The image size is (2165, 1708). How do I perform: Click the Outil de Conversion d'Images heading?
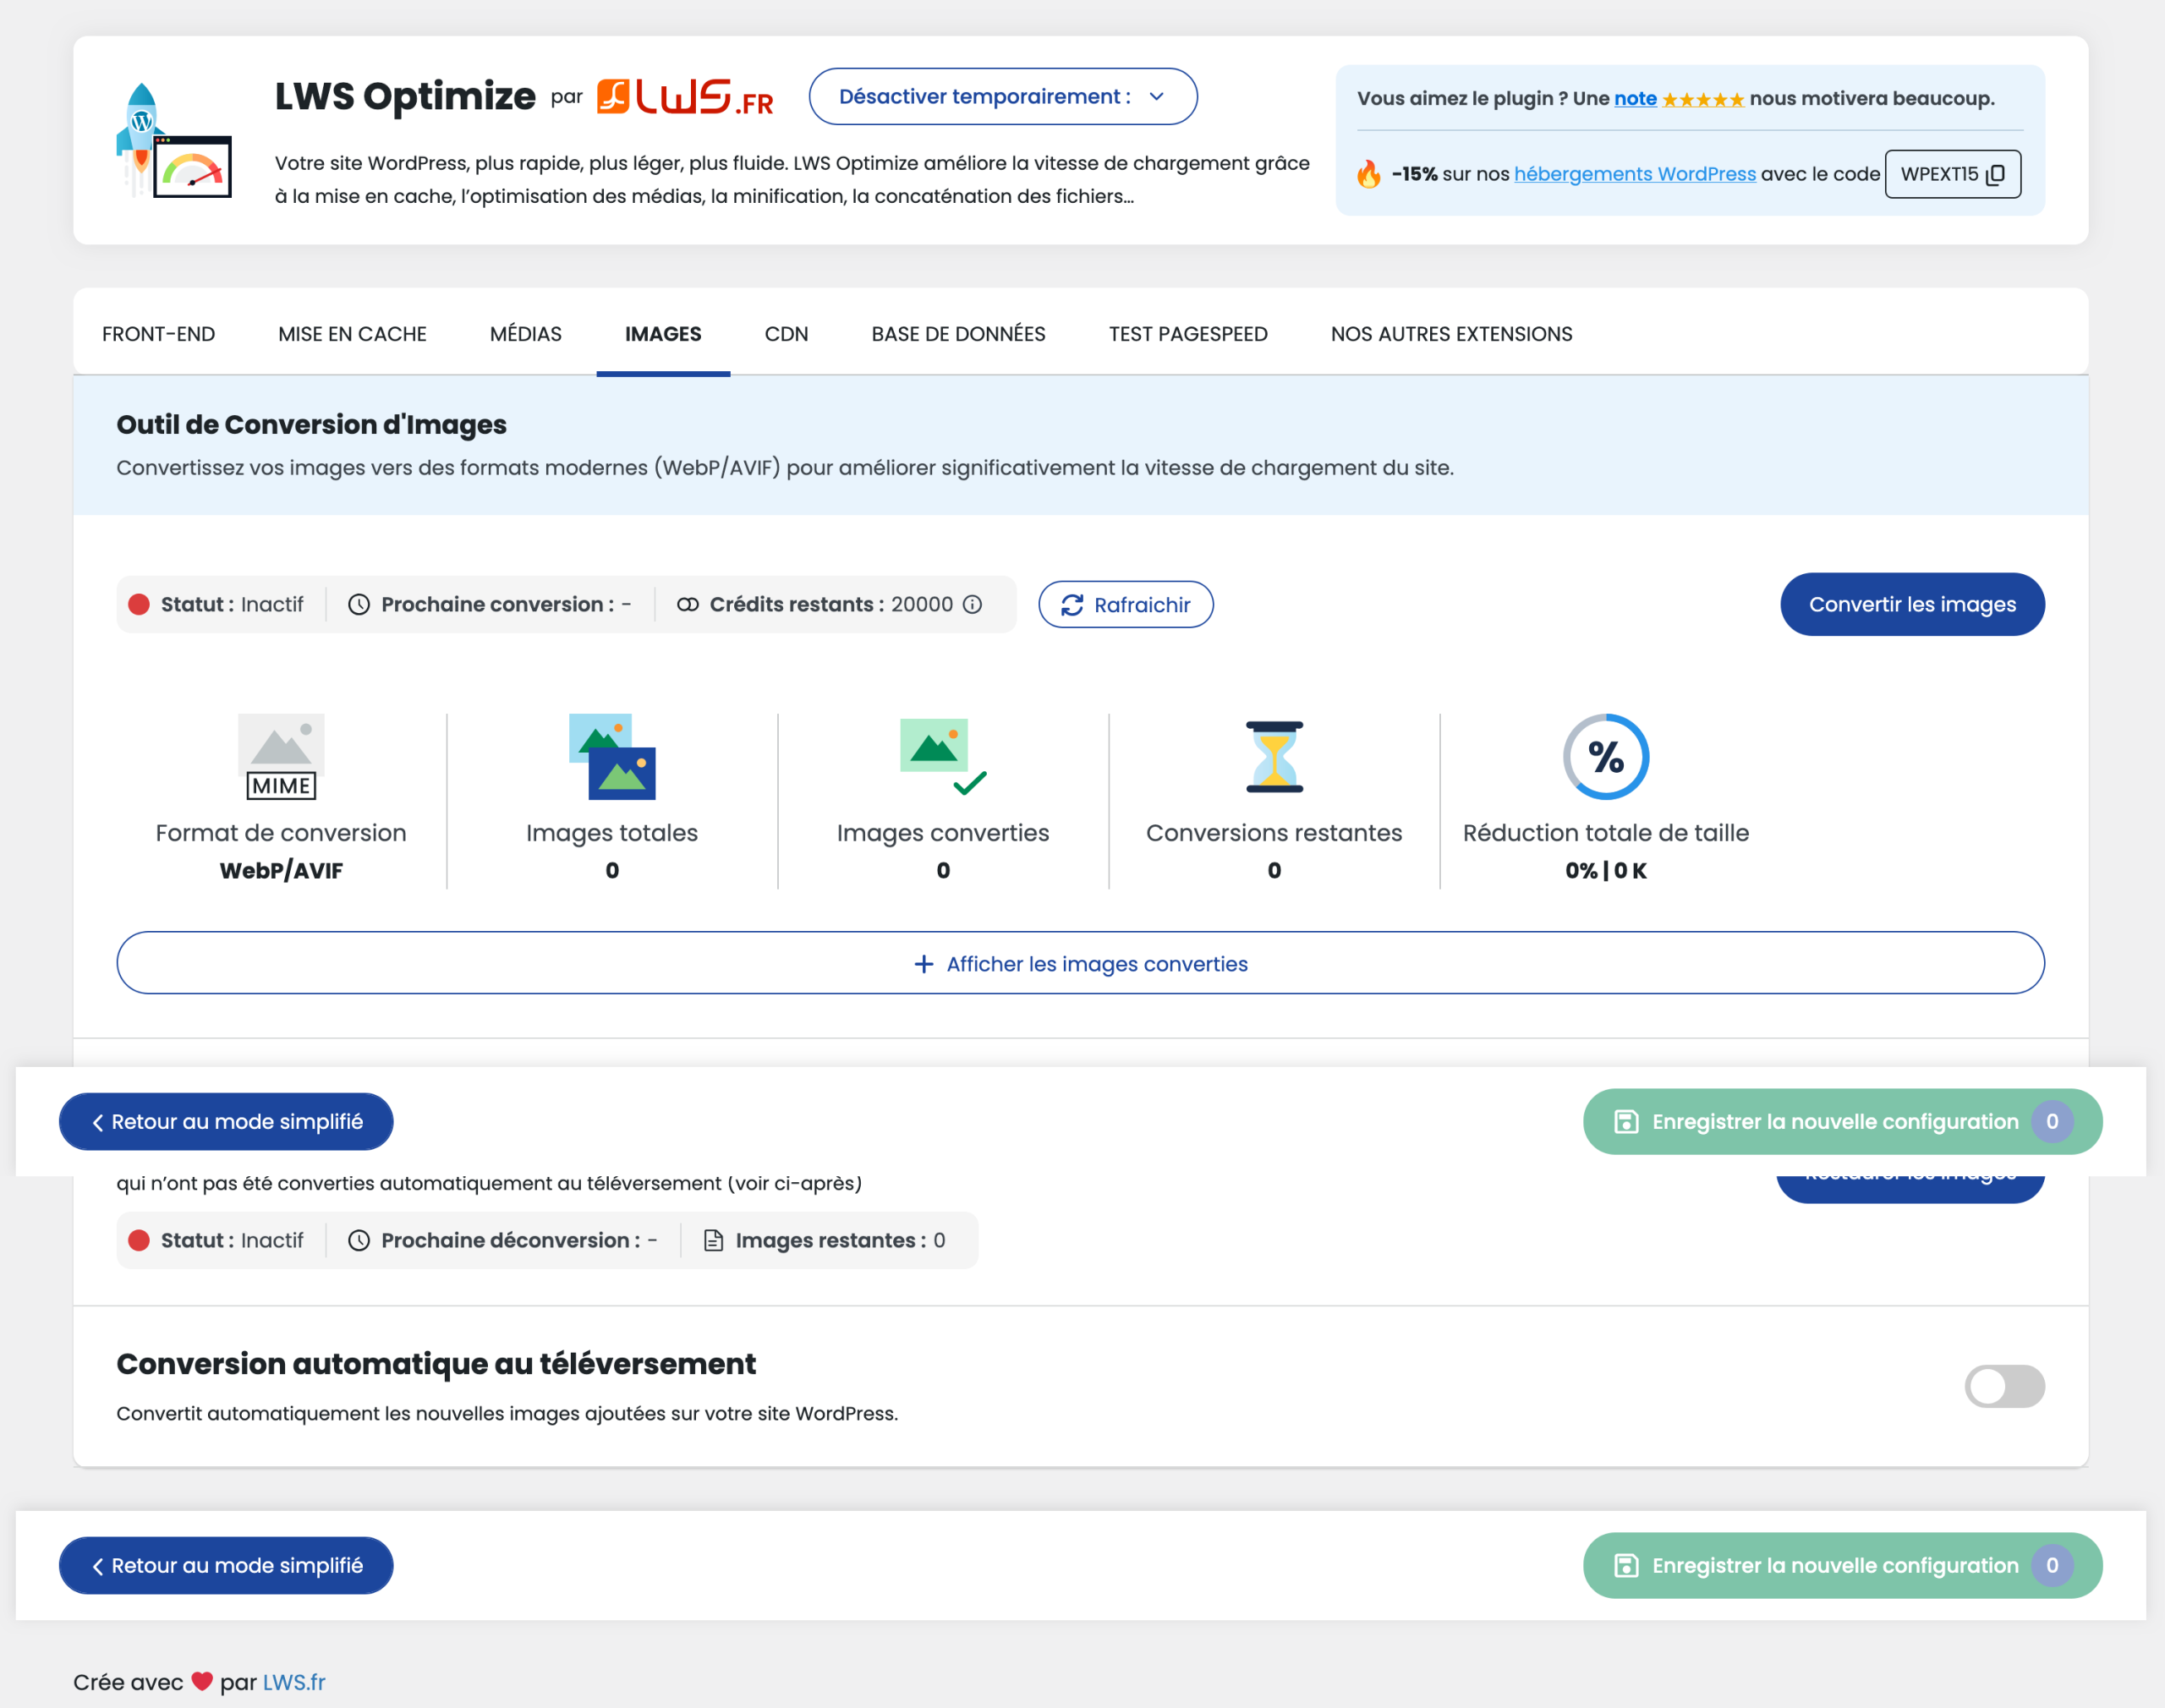311,424
